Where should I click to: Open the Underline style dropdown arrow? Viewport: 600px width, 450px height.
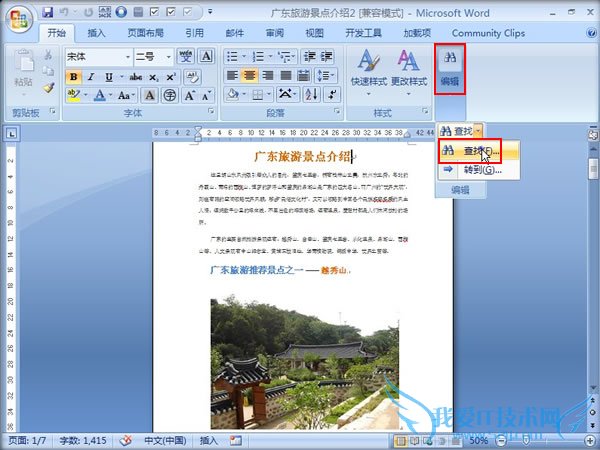pos(122,77)
